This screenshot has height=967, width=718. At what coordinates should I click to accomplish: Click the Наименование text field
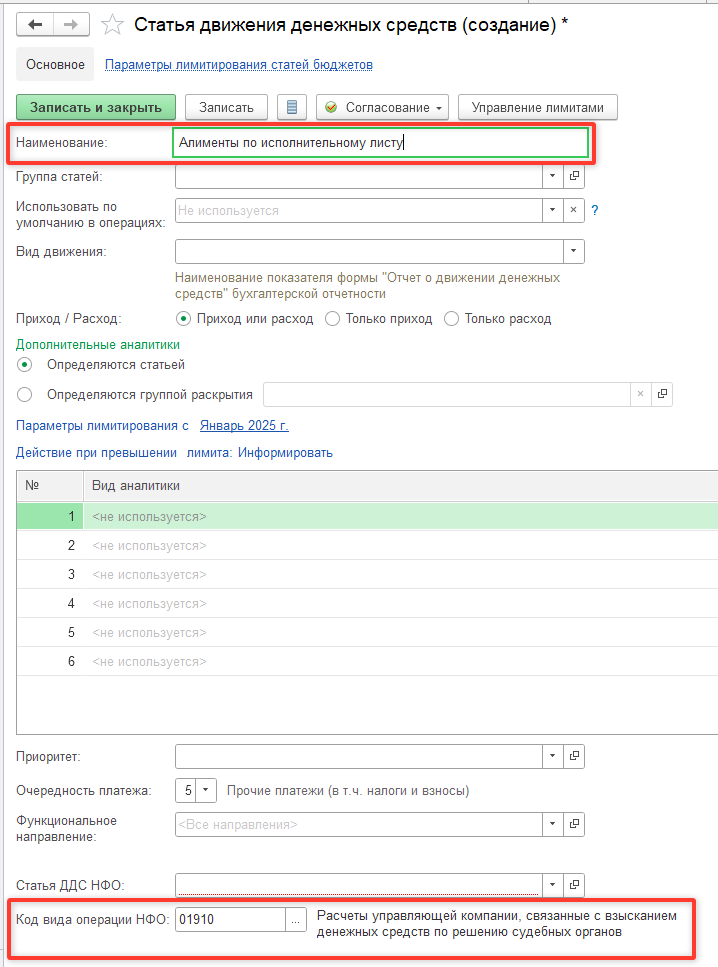[x=380, y=143]
